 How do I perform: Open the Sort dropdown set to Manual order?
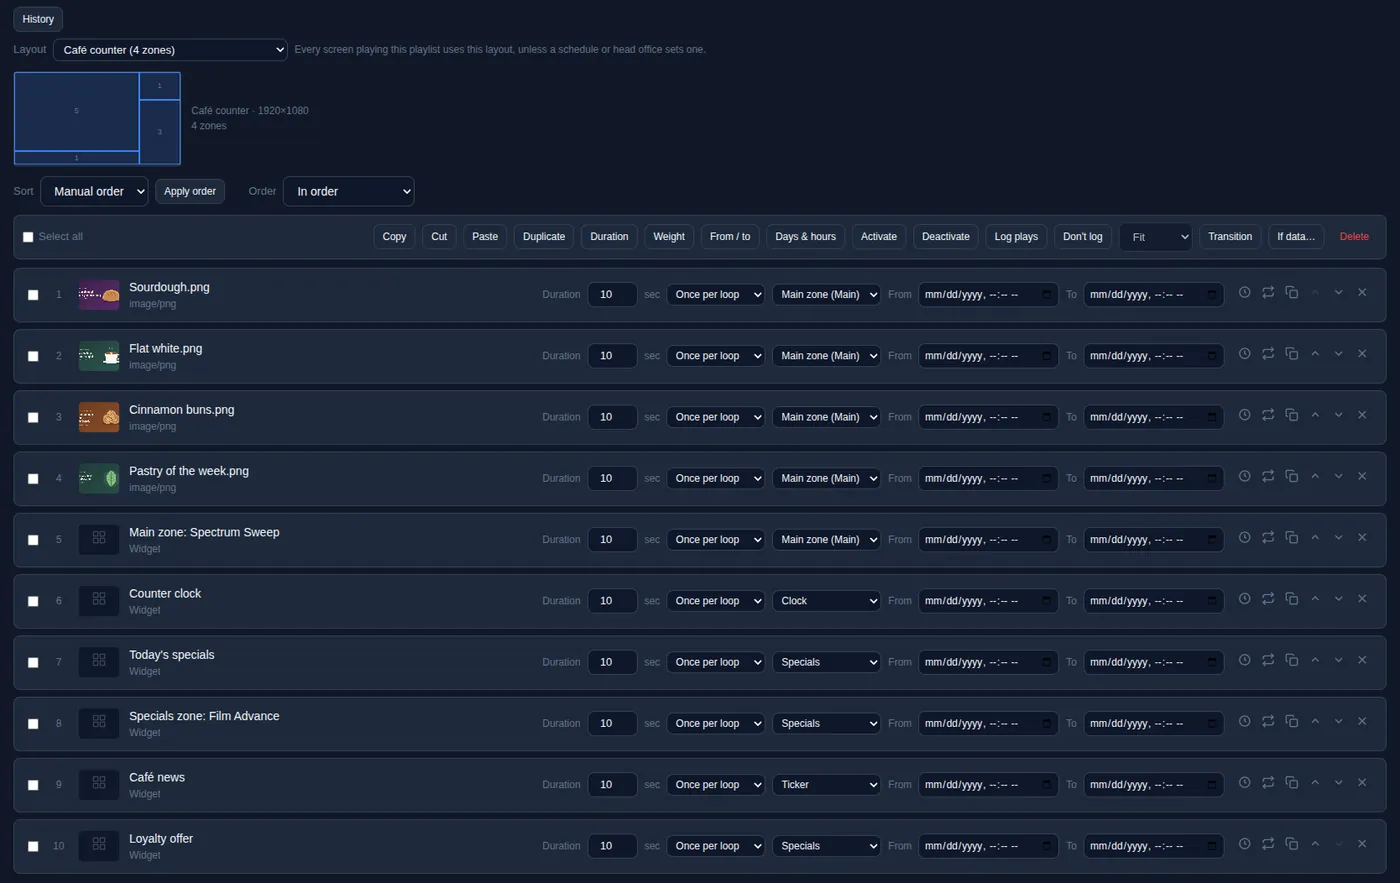pyautogui.click(x=94, y=191)
